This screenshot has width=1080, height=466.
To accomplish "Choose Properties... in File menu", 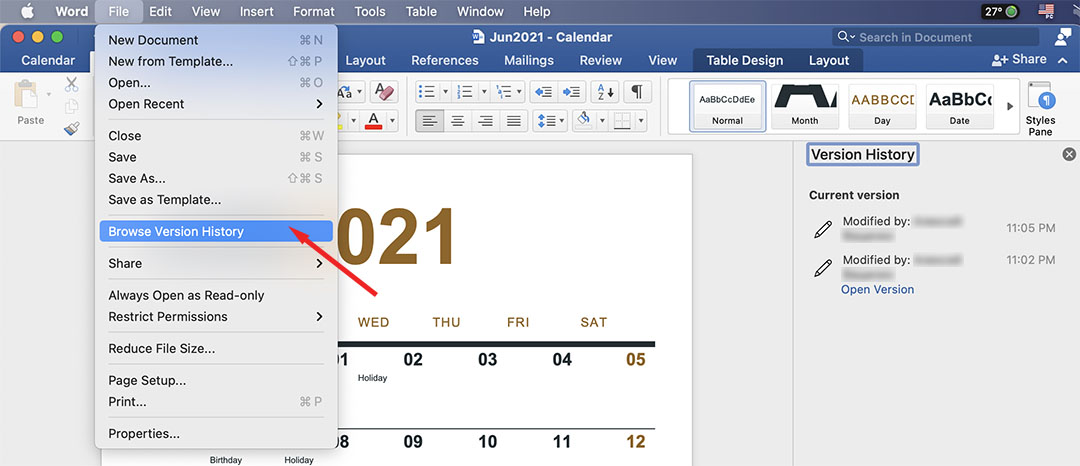I will (216, 434).
